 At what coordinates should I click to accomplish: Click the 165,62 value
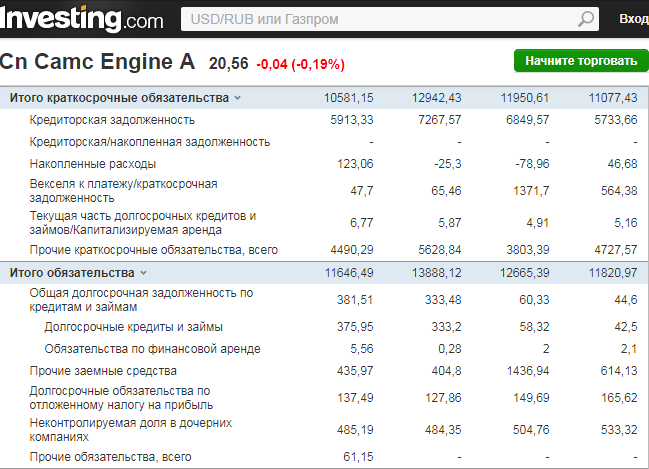point(619,398)
